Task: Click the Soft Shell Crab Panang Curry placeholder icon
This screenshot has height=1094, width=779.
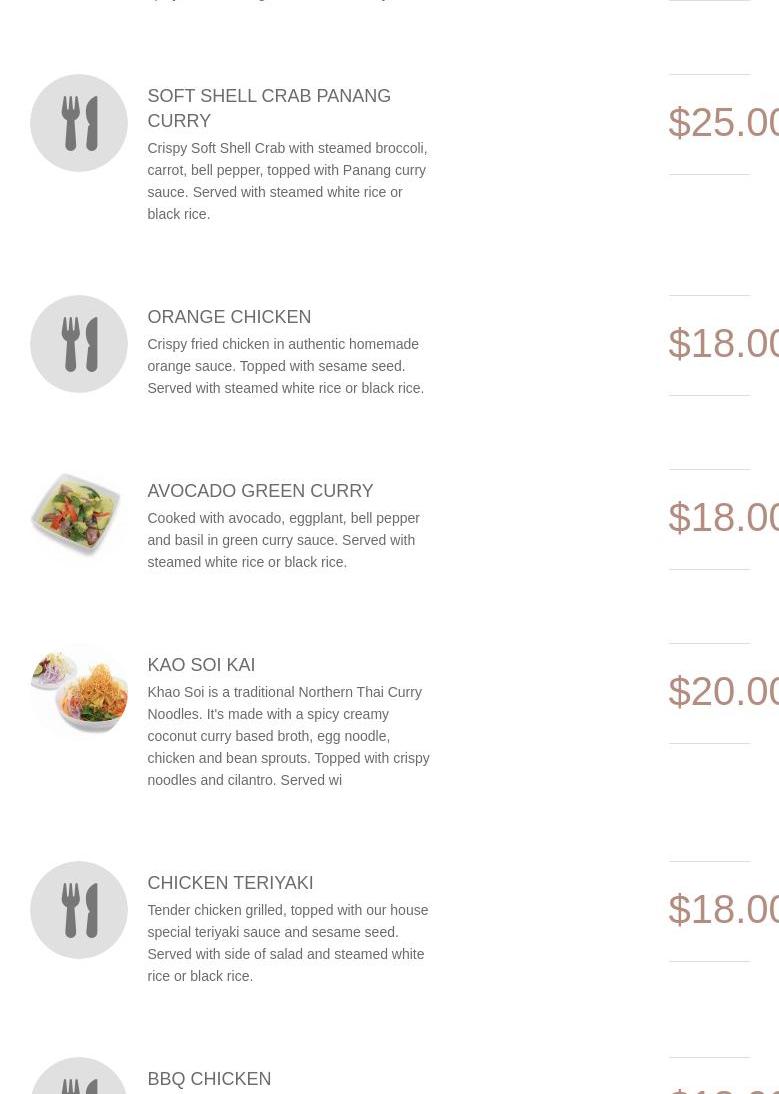Action: [79, 123]
